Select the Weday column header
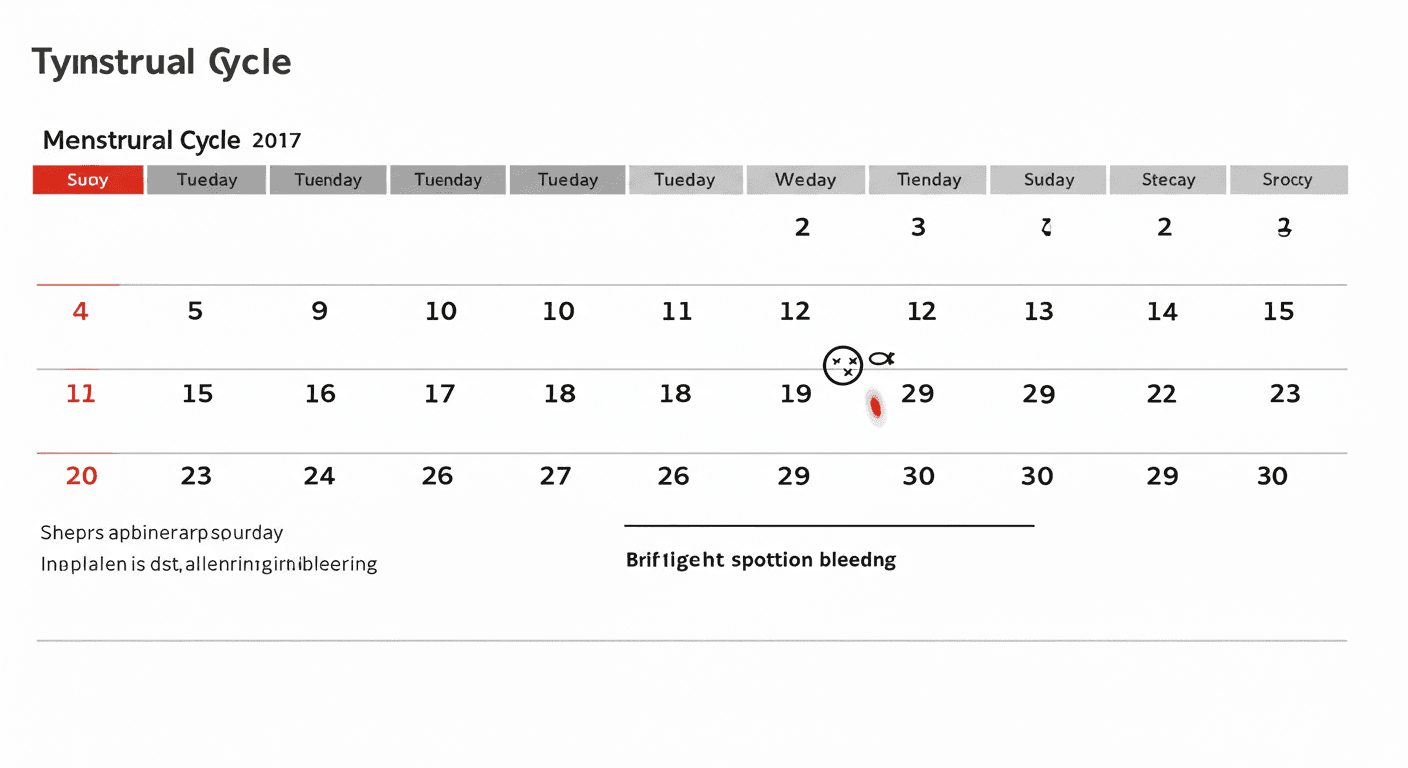The height and width of the screenshot is (768, 1408). [805, 180]
